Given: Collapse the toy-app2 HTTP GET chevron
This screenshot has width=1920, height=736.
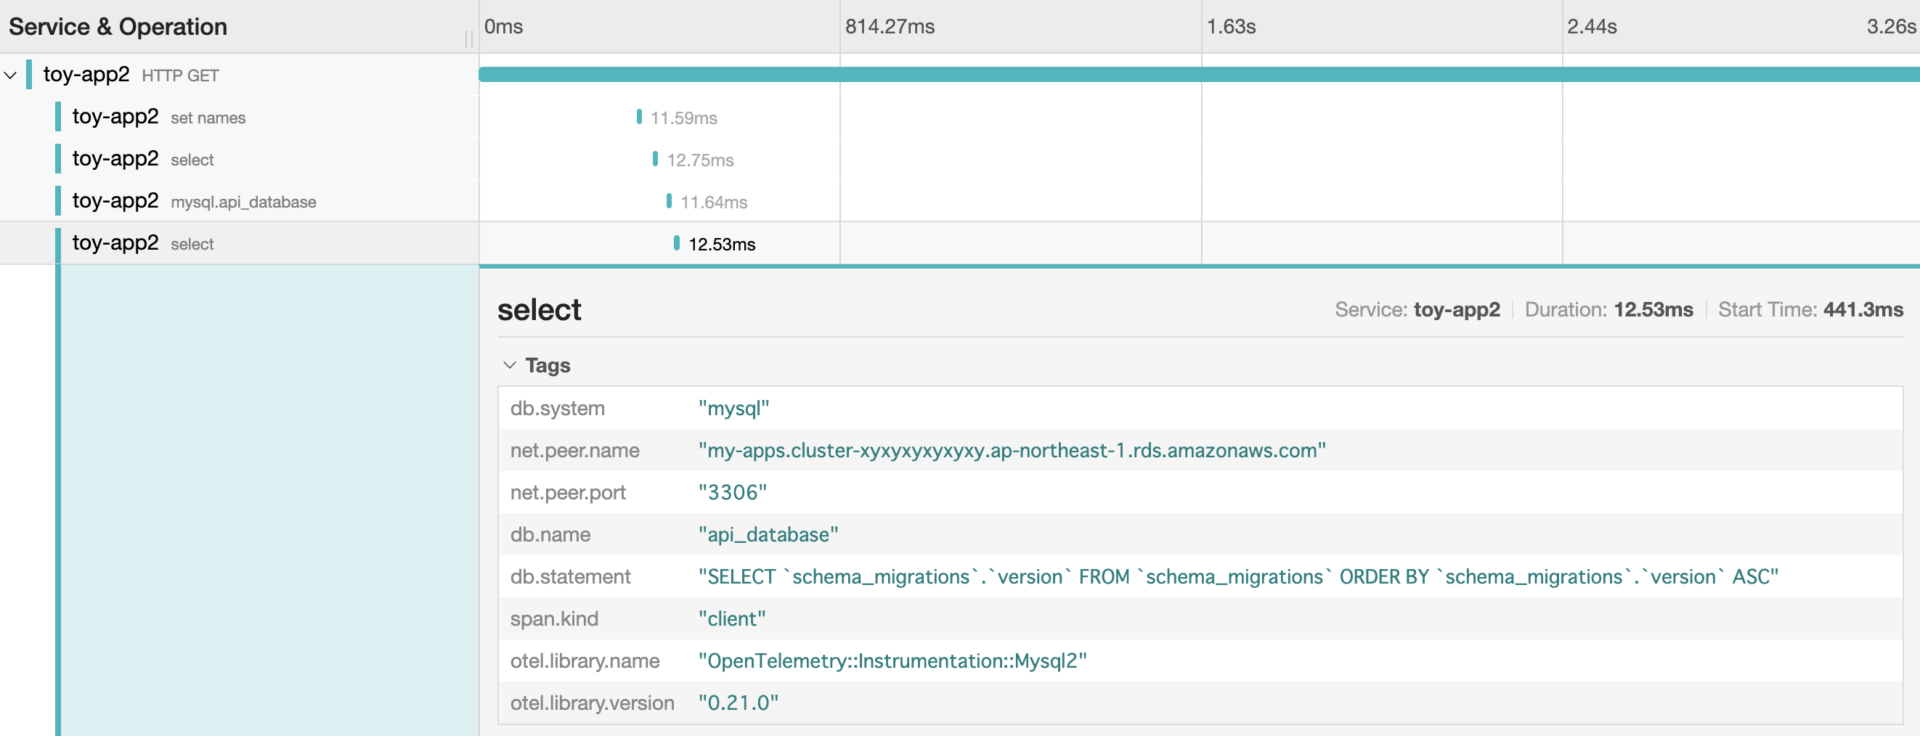Looking at the screenshot, I should [11, 75].
